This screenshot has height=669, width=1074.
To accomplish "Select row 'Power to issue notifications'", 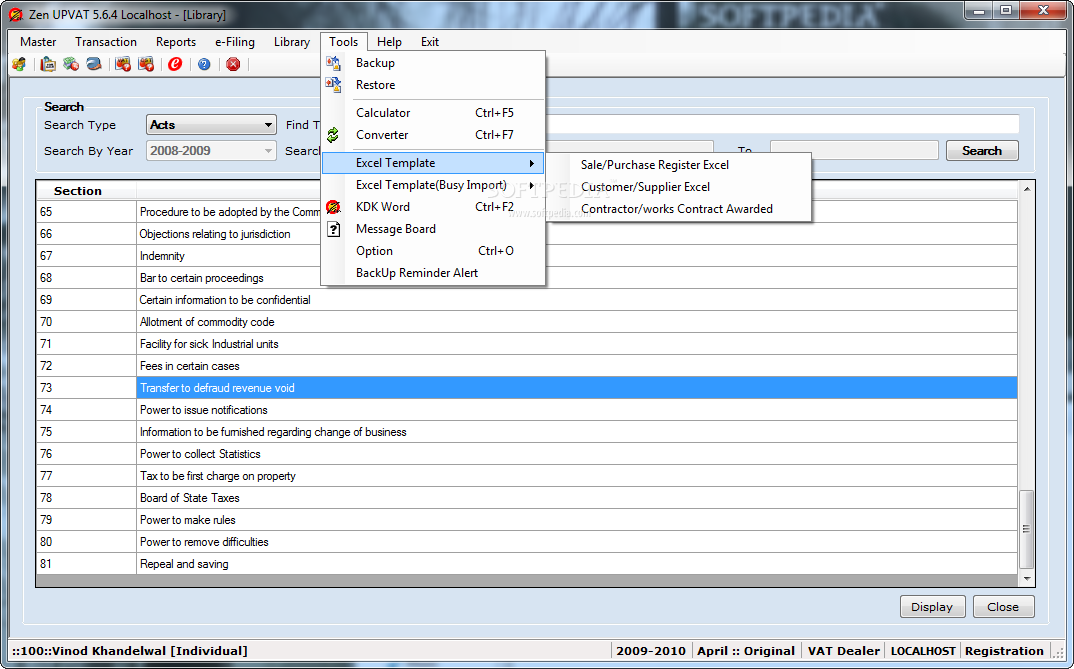I will pos(527,410).
